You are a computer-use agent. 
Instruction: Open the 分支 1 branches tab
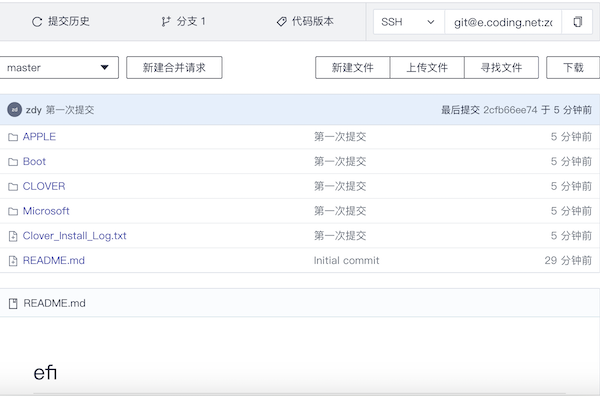point(183,21)
